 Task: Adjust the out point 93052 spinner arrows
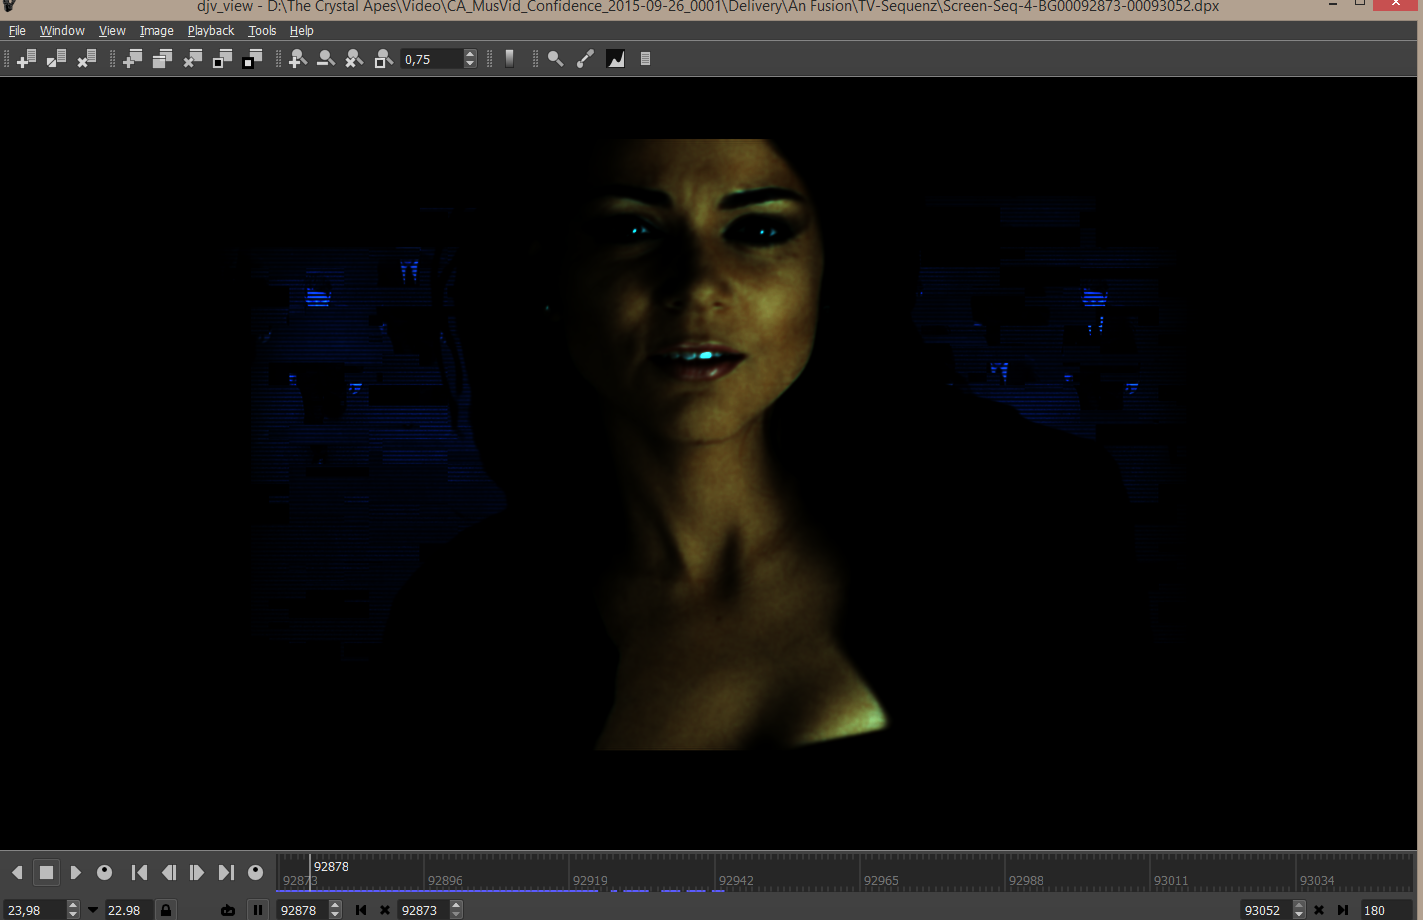click(1299, 910)
